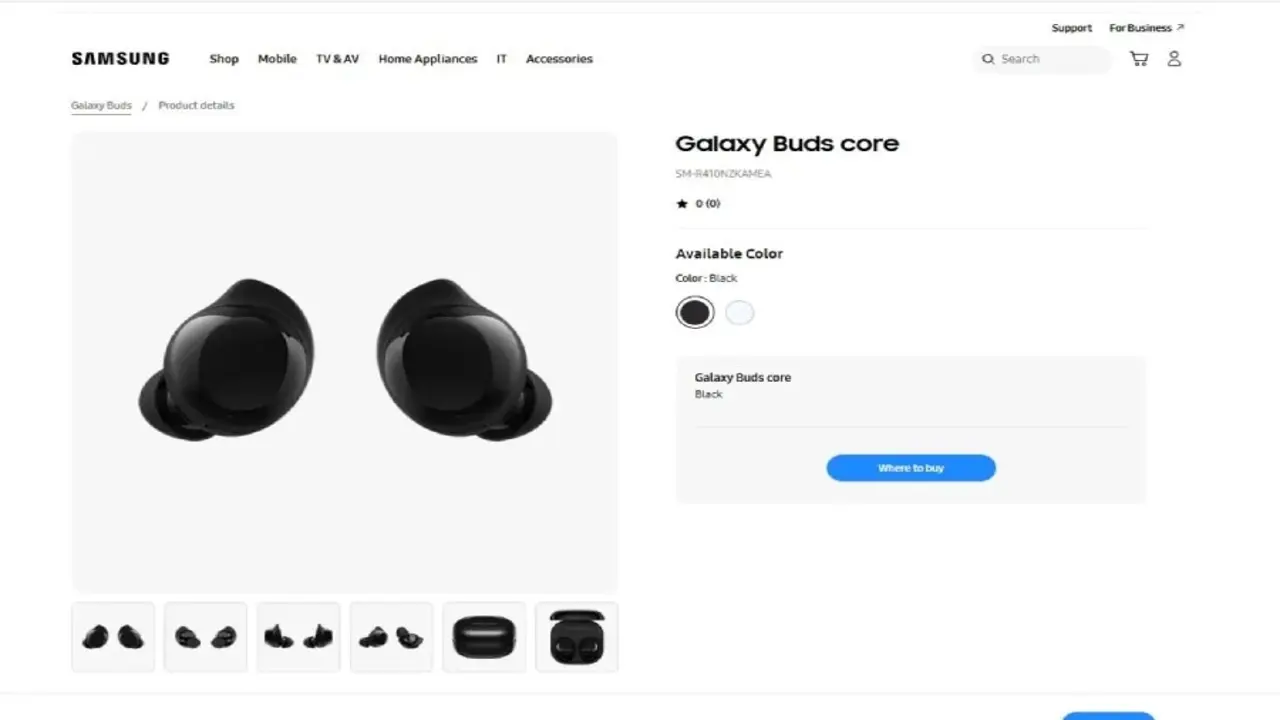Open the Accessories menu

(559, 59)
